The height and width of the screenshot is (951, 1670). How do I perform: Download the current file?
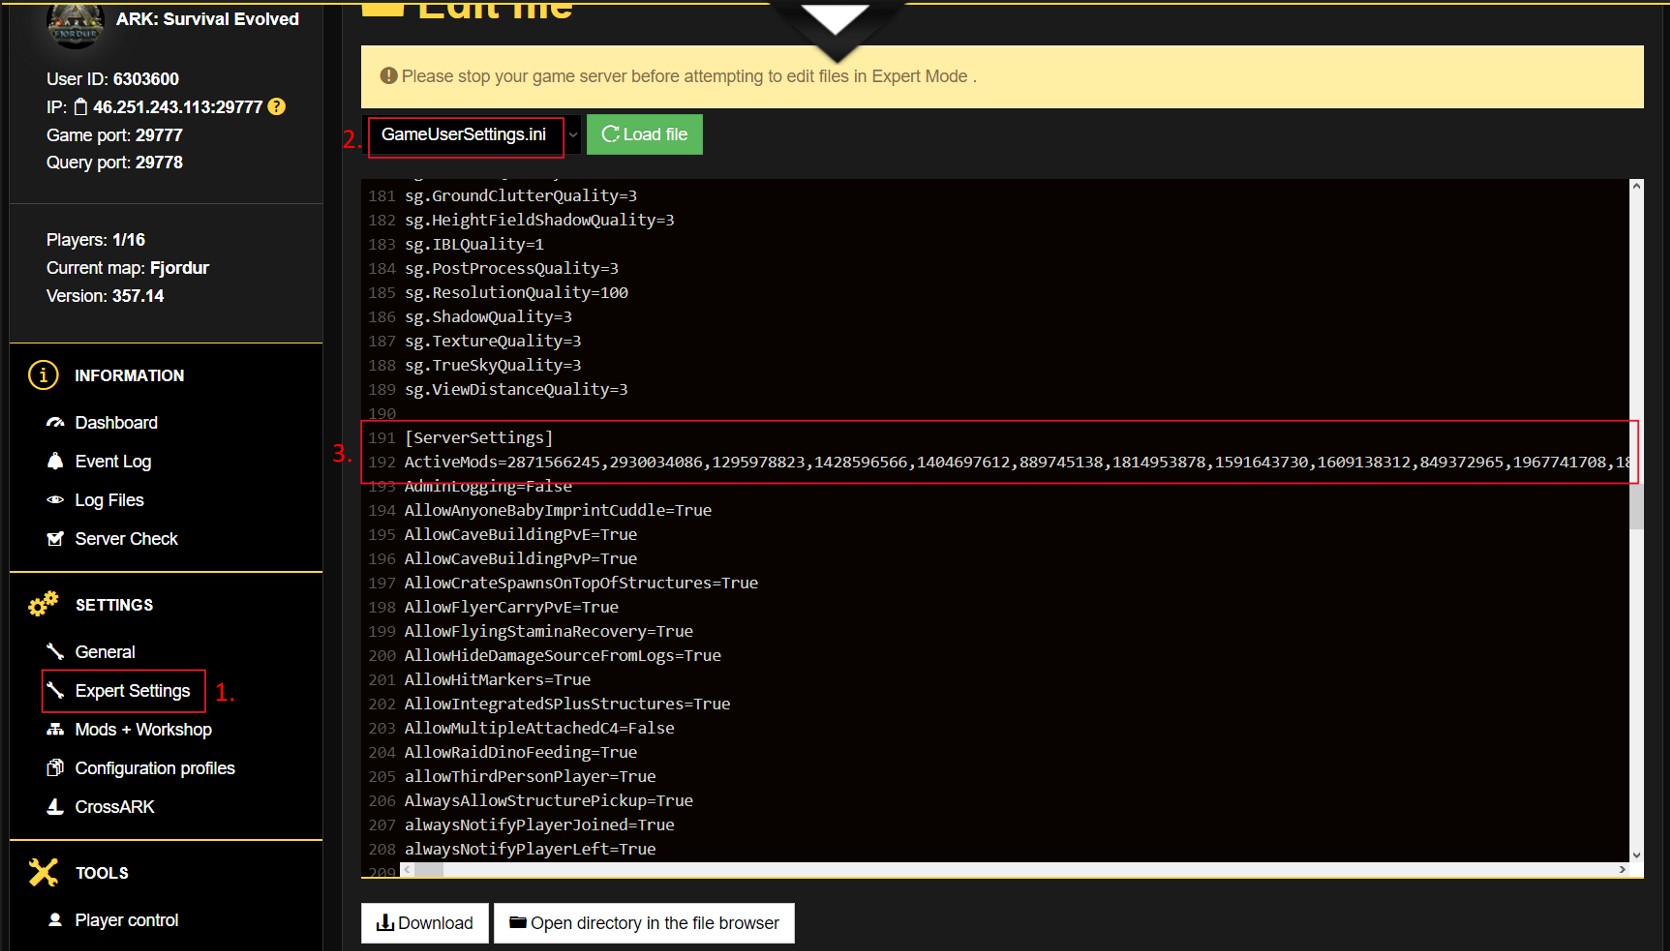click(425, 923)
